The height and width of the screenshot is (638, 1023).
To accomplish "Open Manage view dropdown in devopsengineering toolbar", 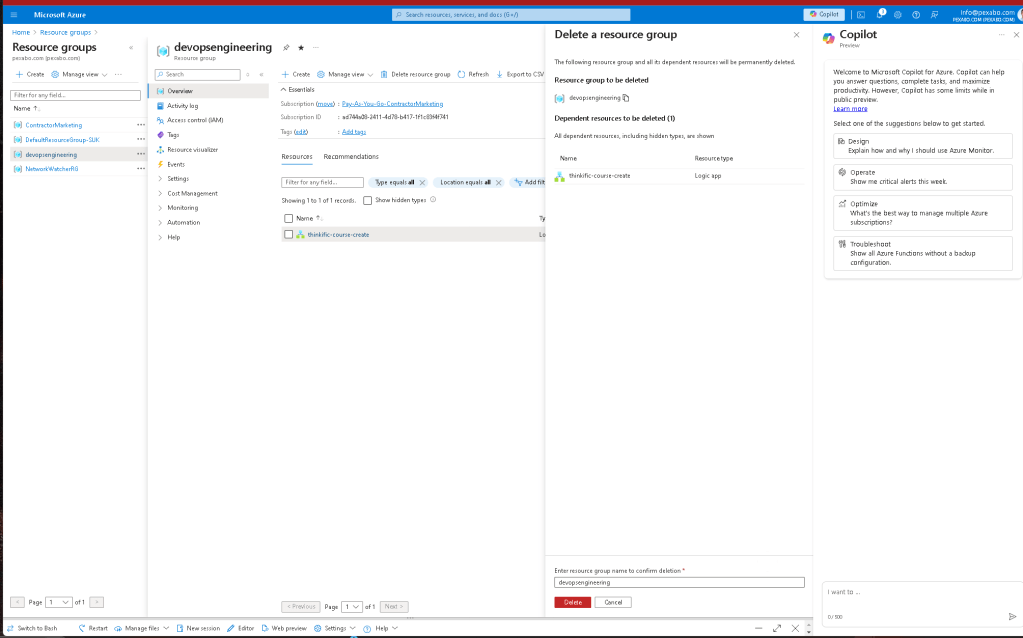I will pos(345,74).
